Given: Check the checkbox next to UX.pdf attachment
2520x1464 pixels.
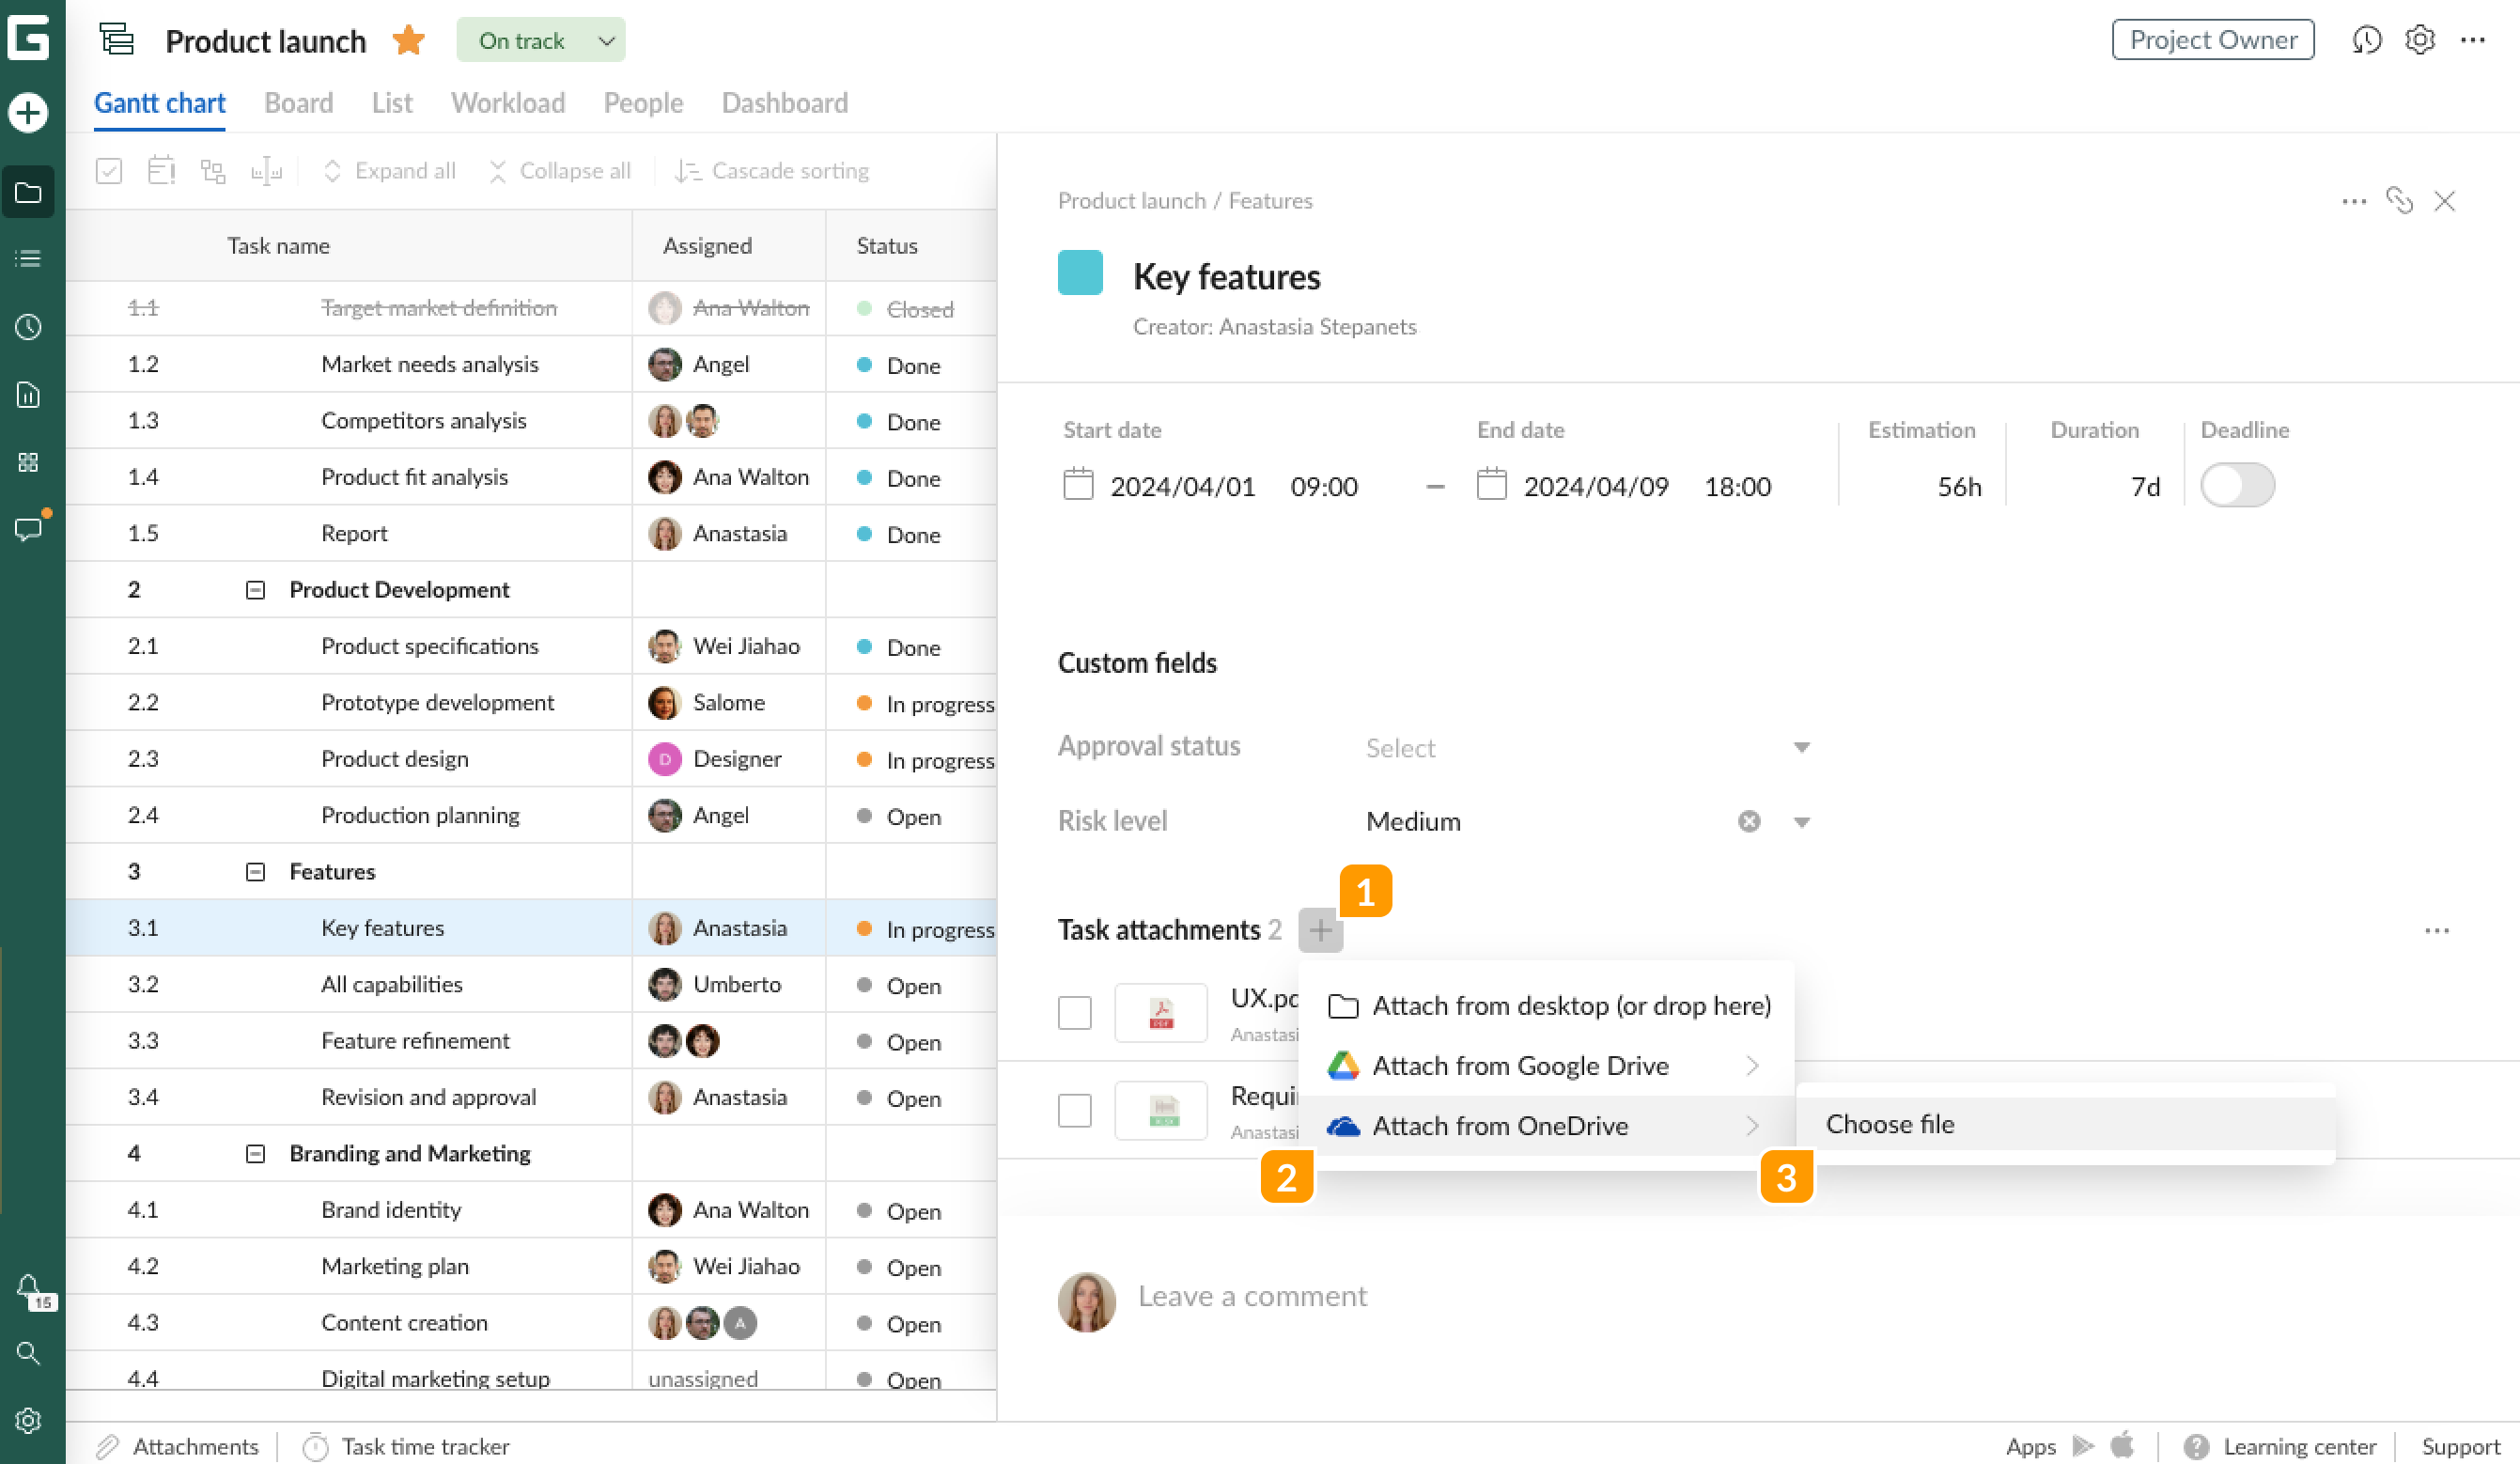Looking at the screenshot, I should coord(1074,1012).
